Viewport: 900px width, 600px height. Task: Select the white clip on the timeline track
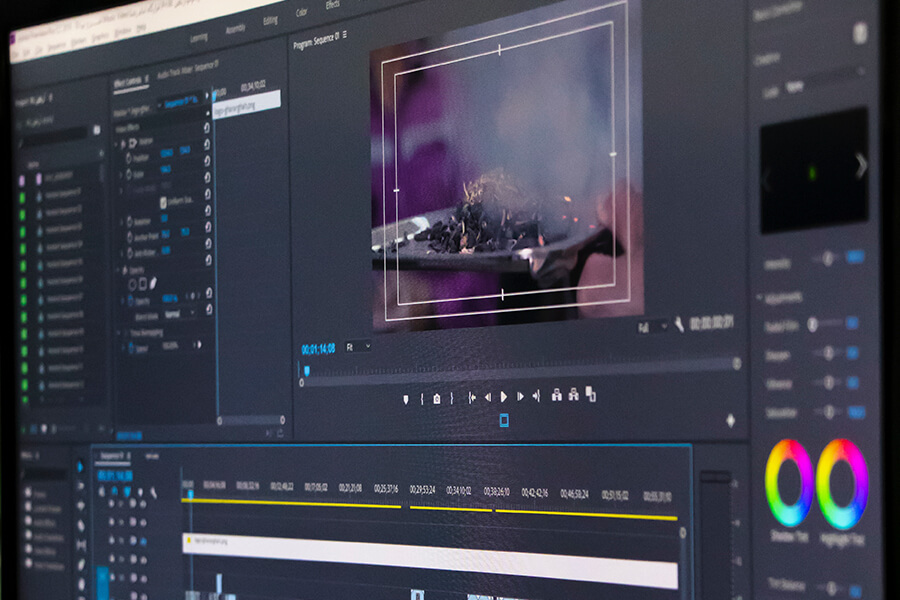430,560
